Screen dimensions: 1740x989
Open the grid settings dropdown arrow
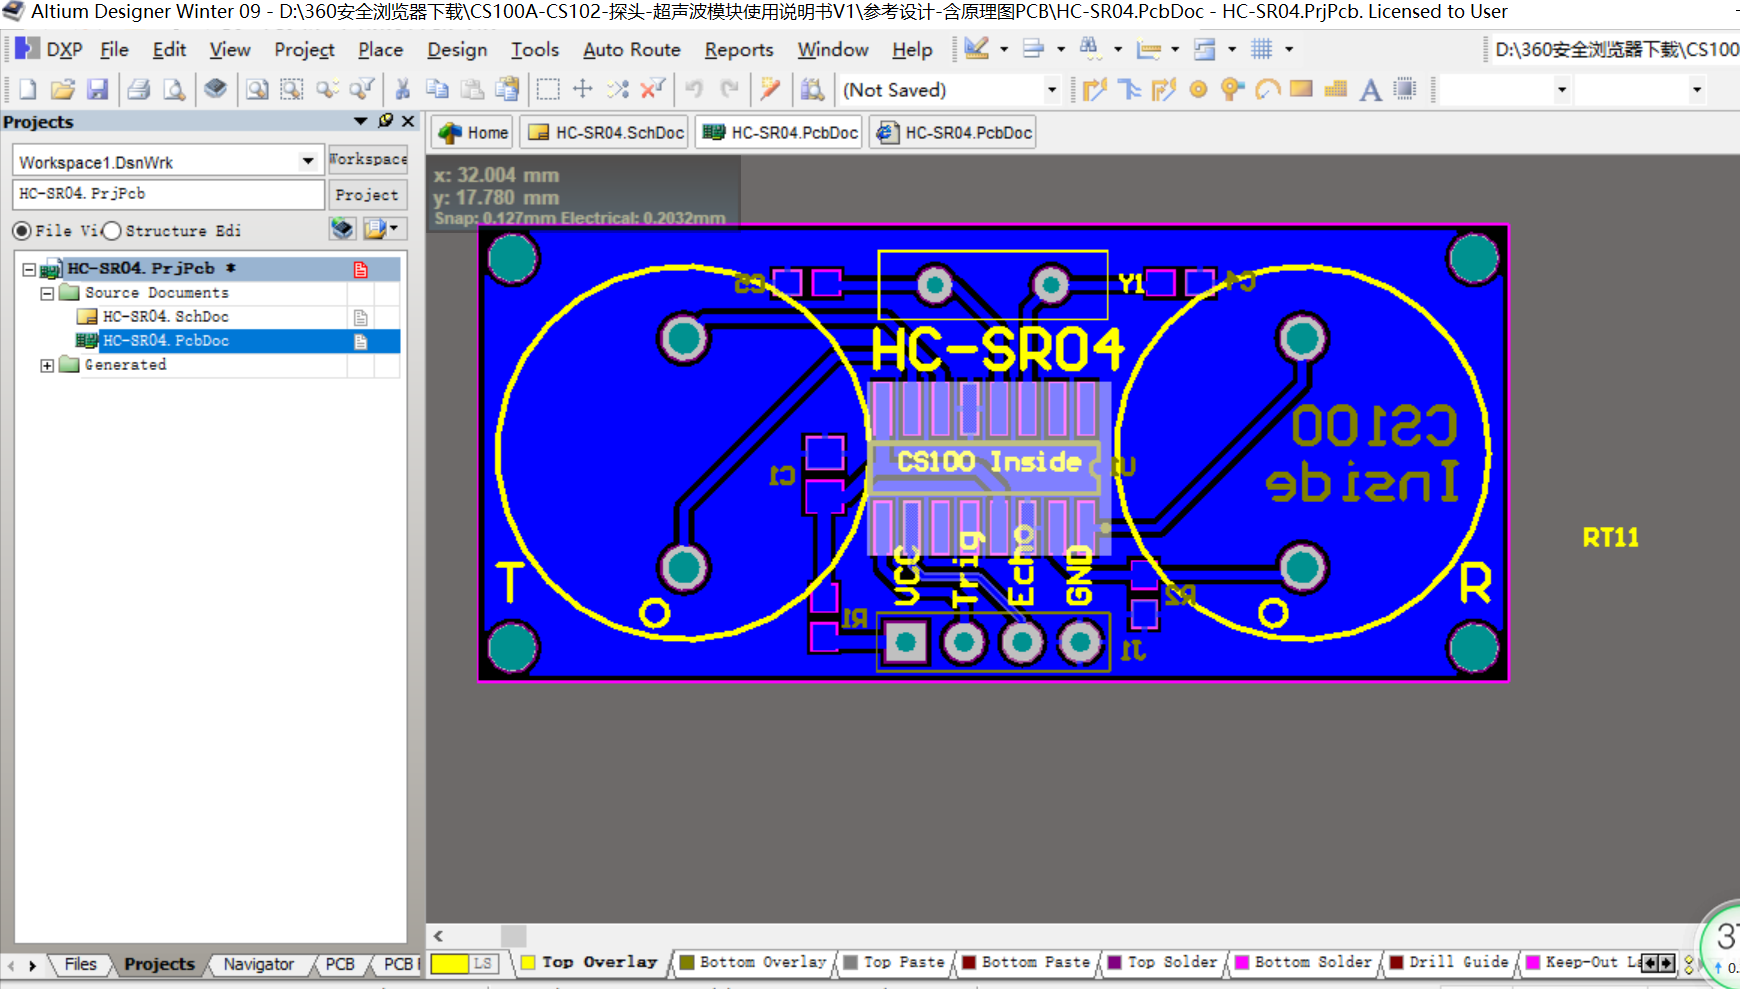click(1289, 49)
